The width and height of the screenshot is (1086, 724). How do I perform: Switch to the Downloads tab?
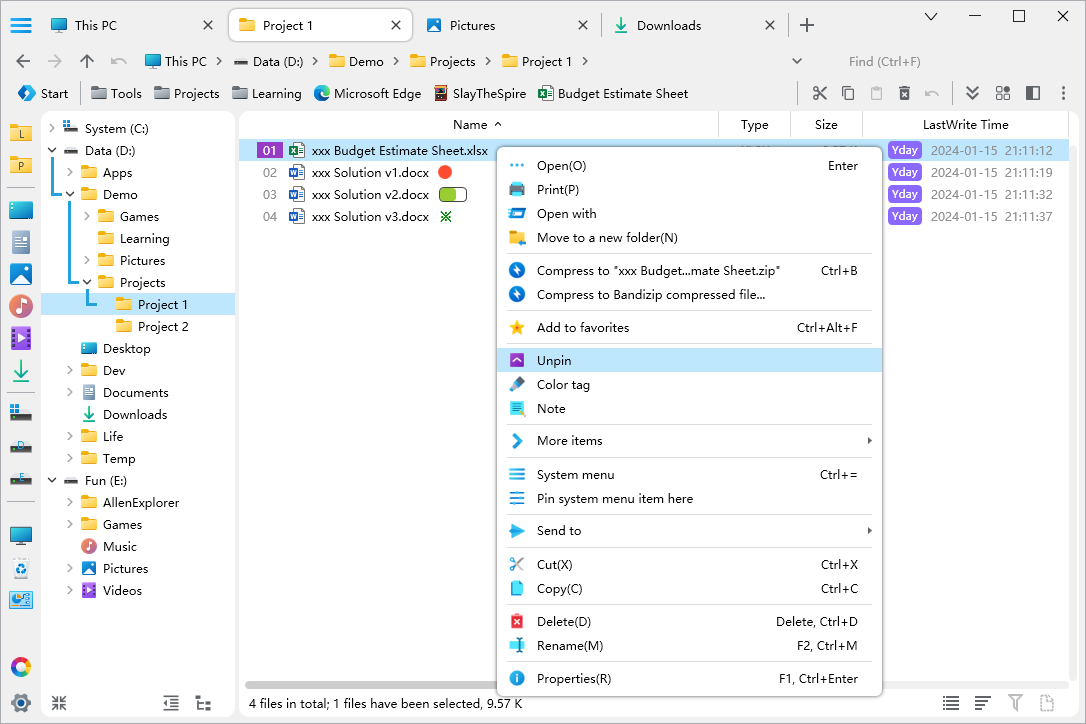point(668,25)
